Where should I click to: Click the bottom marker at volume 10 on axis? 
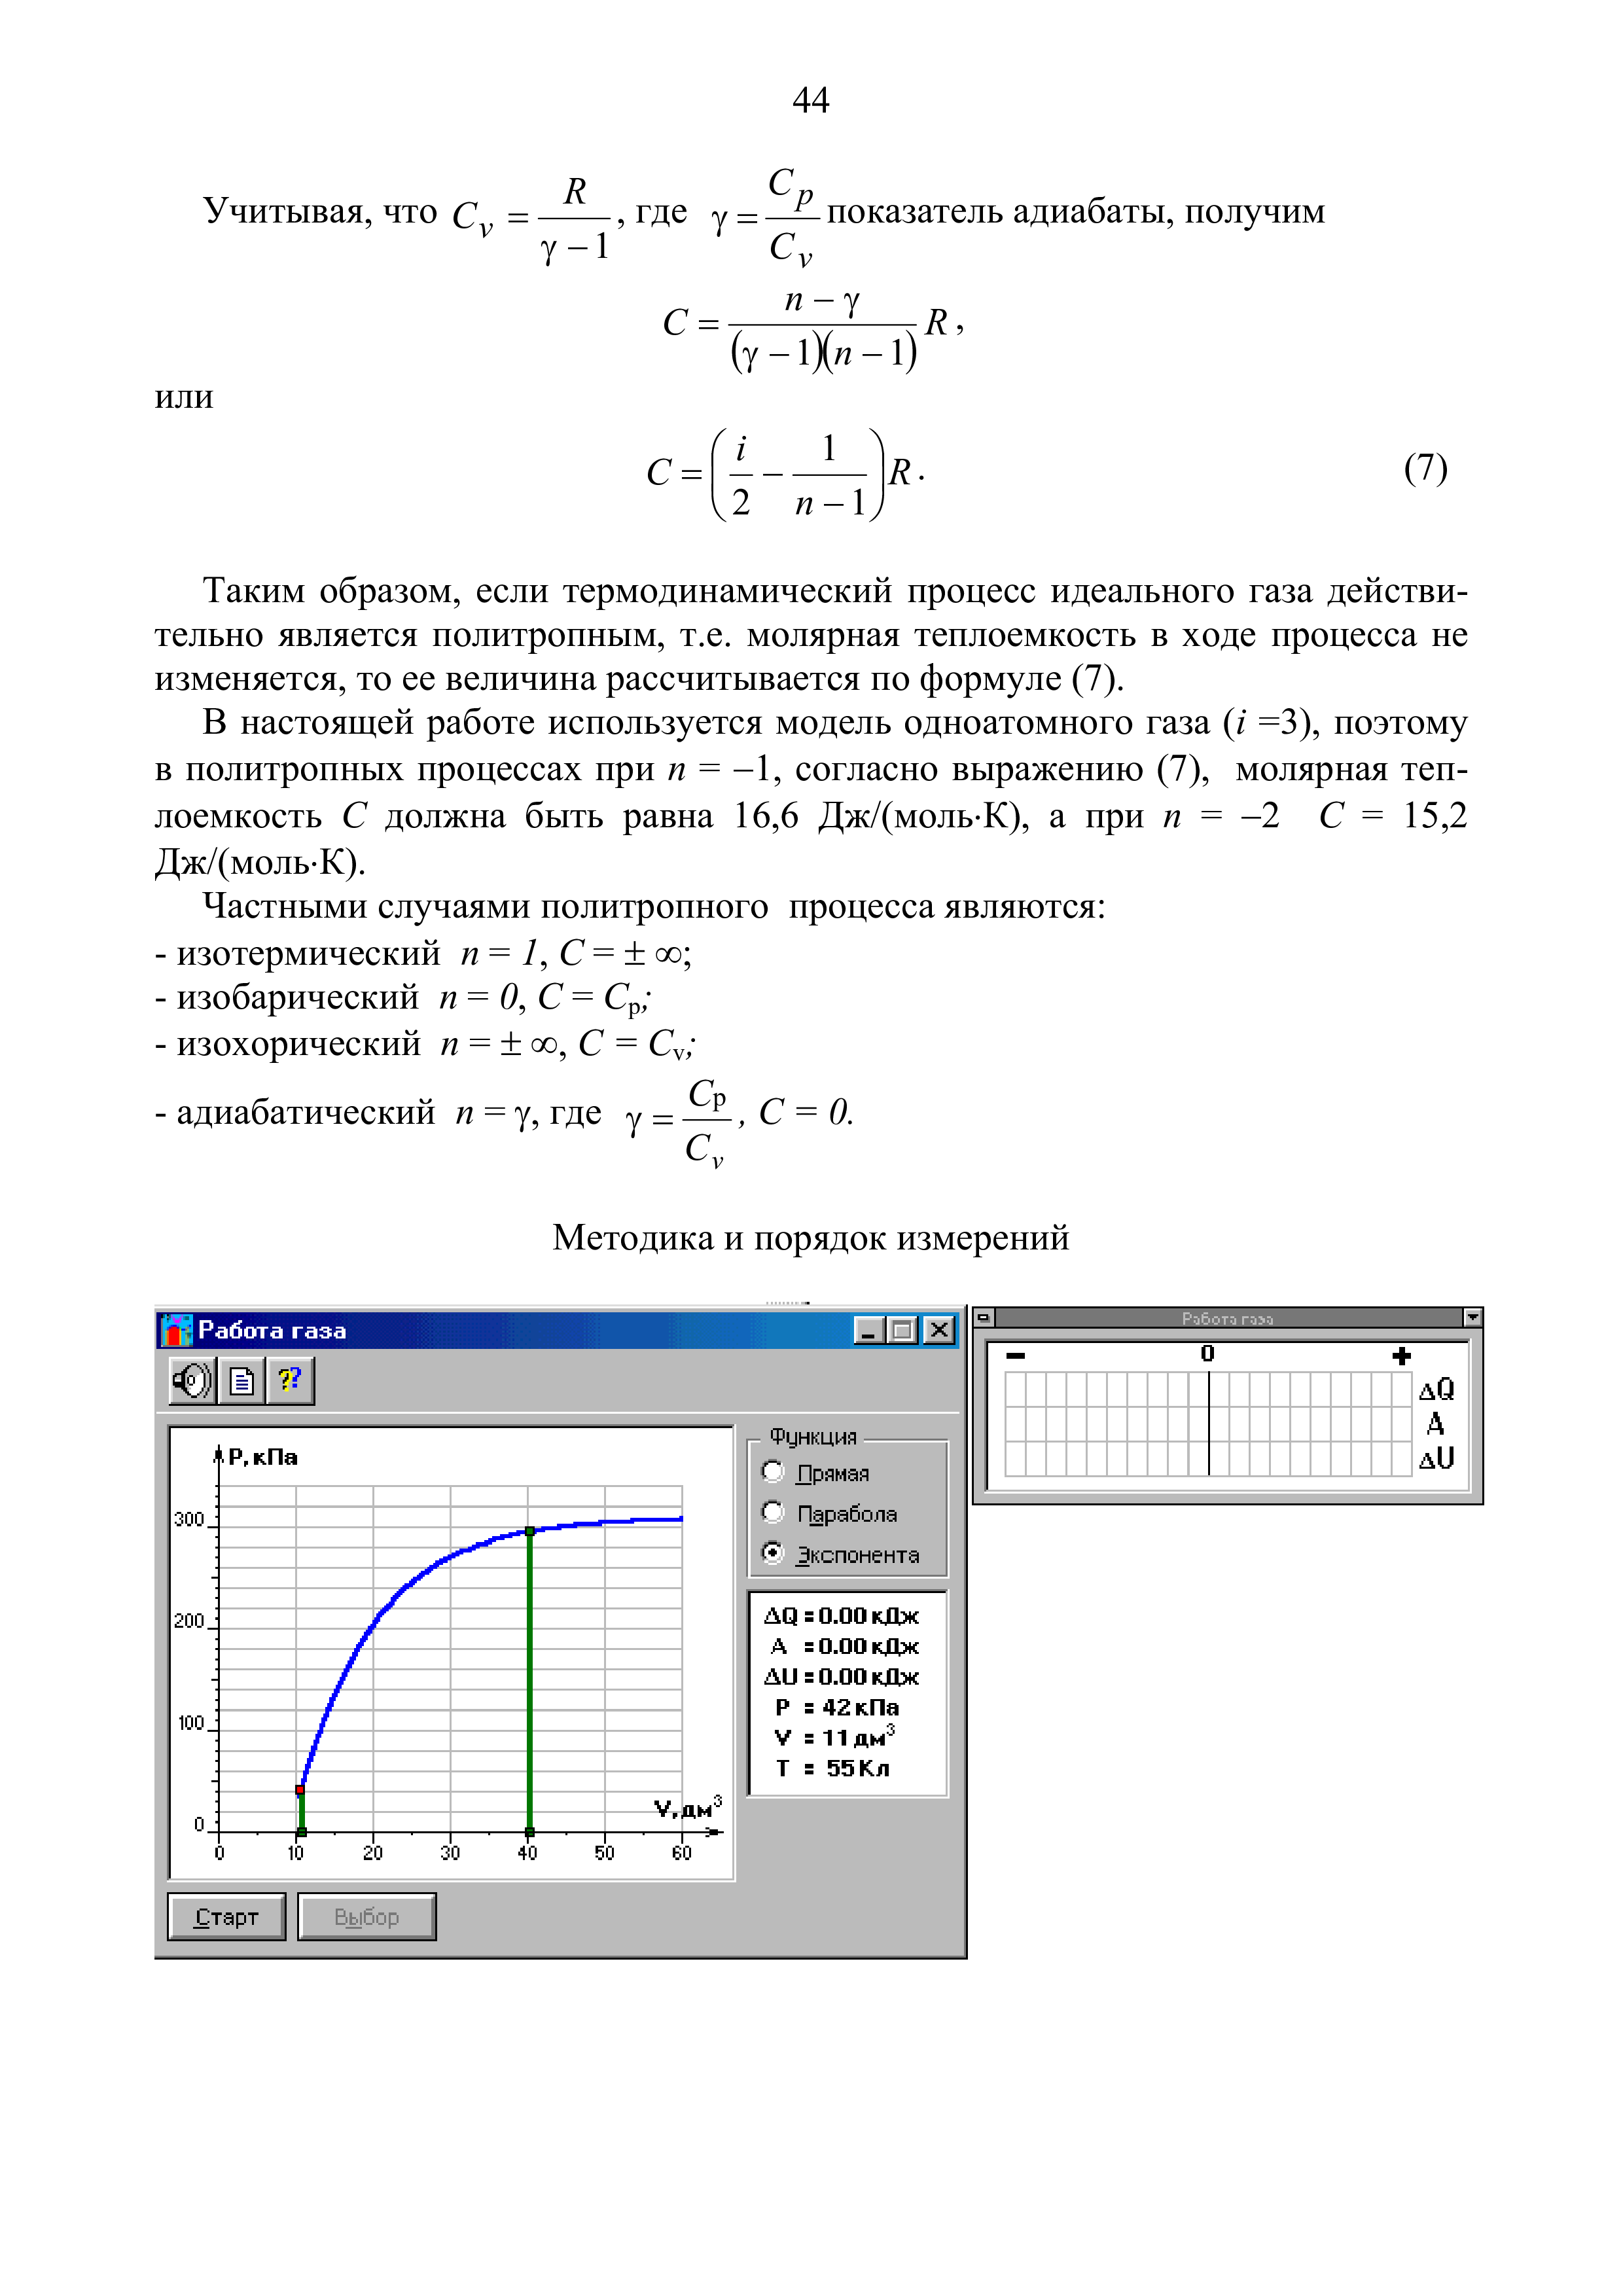pos(302,1832)
